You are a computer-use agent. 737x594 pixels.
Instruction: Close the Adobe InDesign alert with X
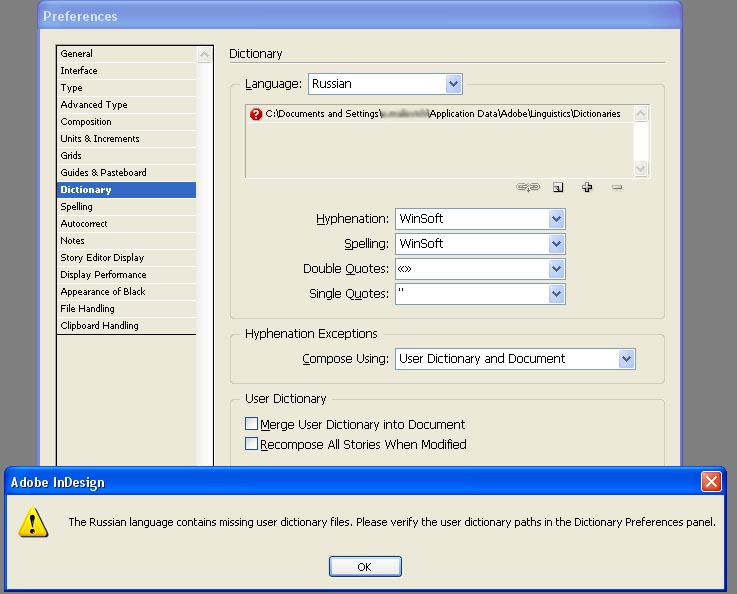pyautogui.click(x=711, y=482)
